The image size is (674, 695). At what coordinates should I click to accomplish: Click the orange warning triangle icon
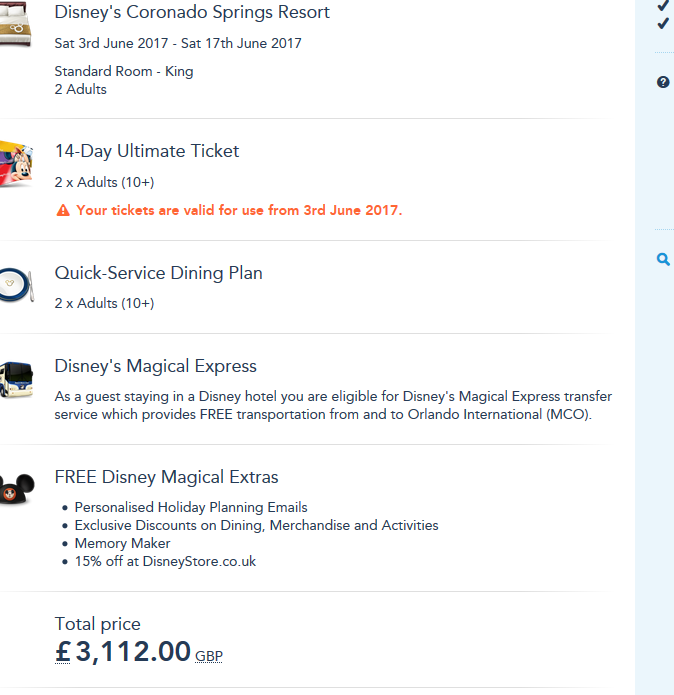click(x=63, y=211)
